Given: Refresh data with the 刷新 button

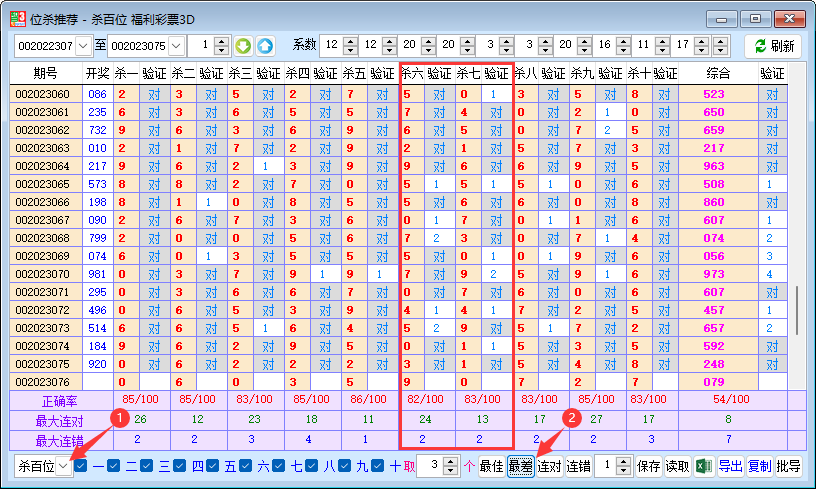Looking at the screenshot, I should (x=774, y=46).
